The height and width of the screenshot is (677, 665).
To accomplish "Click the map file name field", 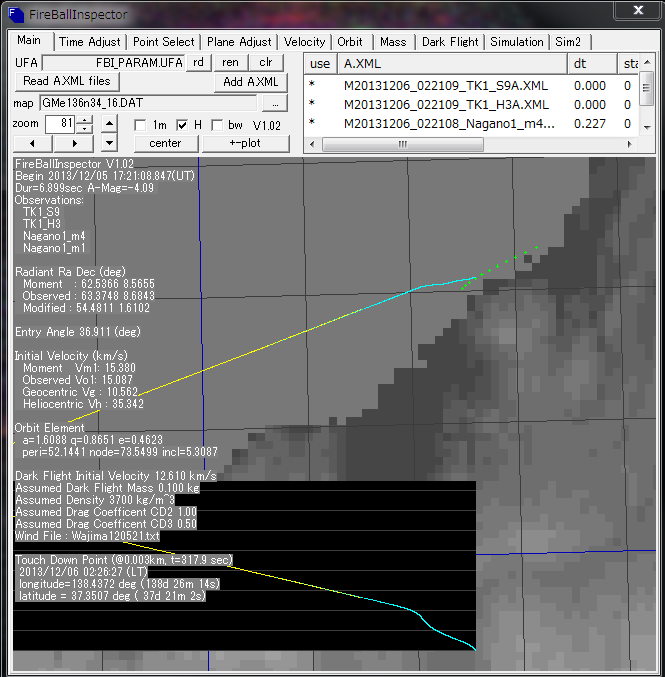I will point(148,103).
